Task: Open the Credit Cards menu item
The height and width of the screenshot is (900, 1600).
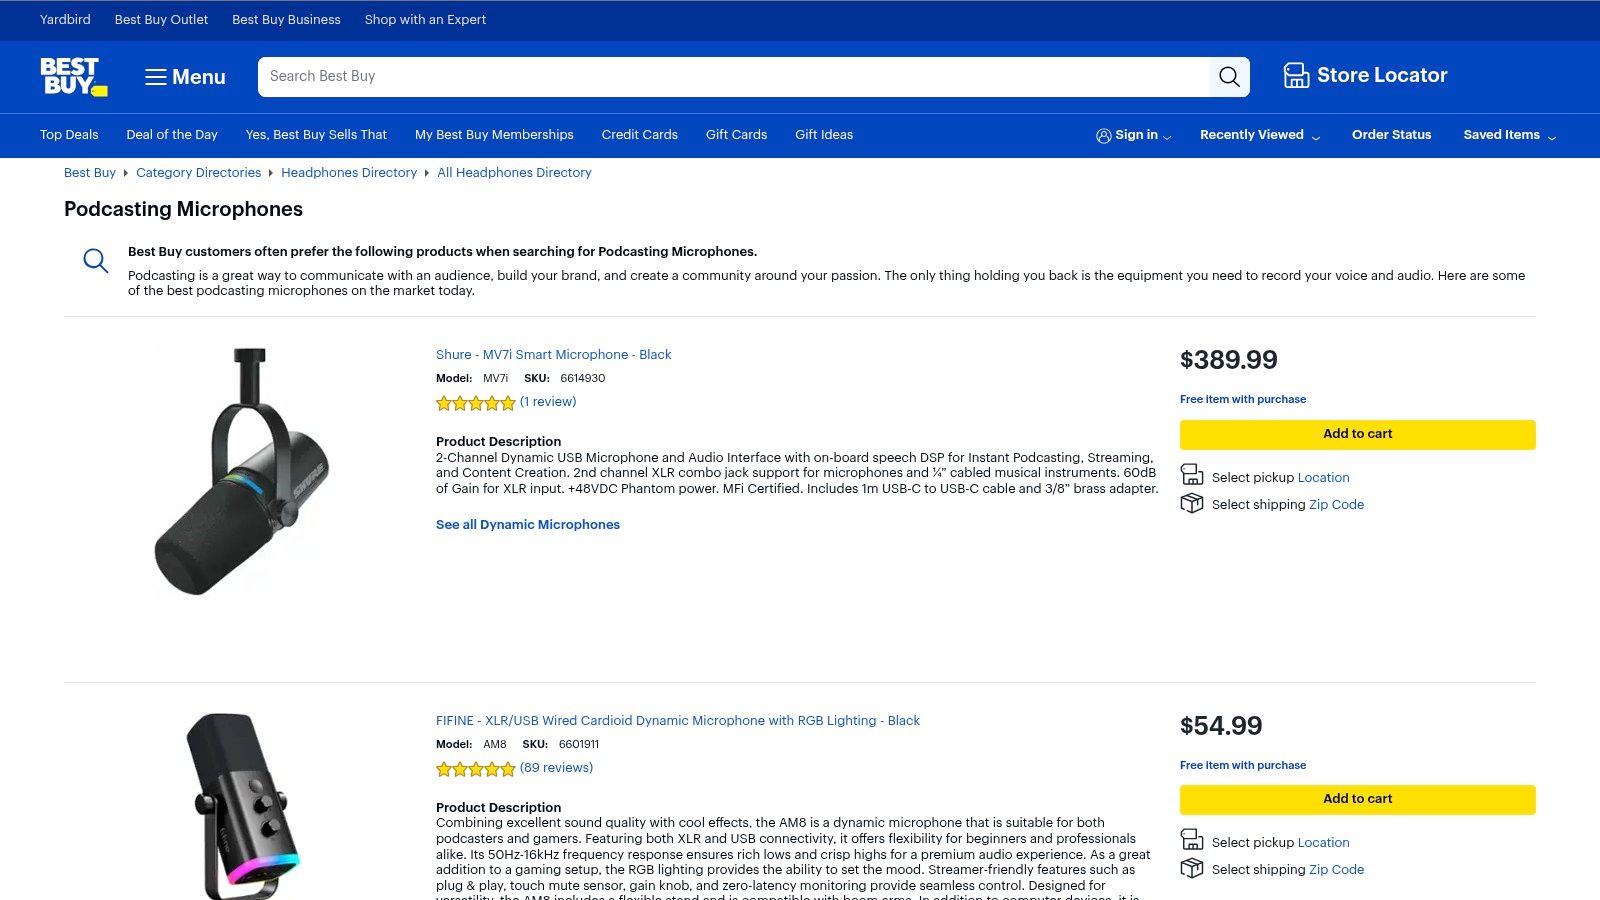Action: coord(639,135)
